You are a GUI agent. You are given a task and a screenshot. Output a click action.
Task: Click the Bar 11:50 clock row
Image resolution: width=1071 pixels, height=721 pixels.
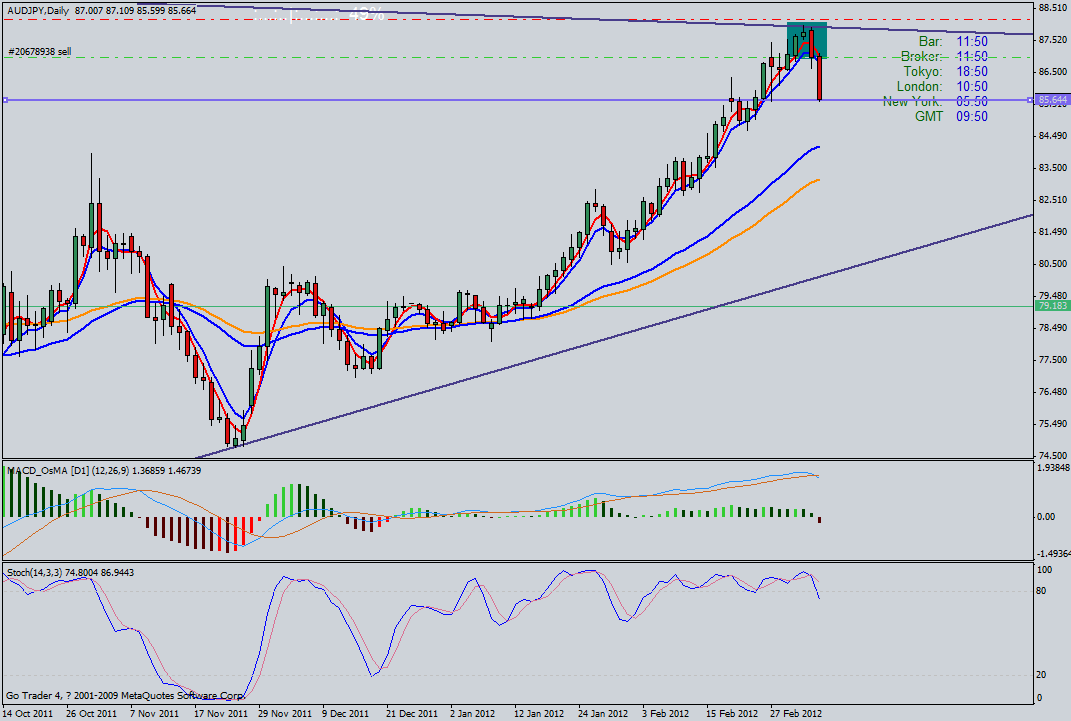point(953,41)
